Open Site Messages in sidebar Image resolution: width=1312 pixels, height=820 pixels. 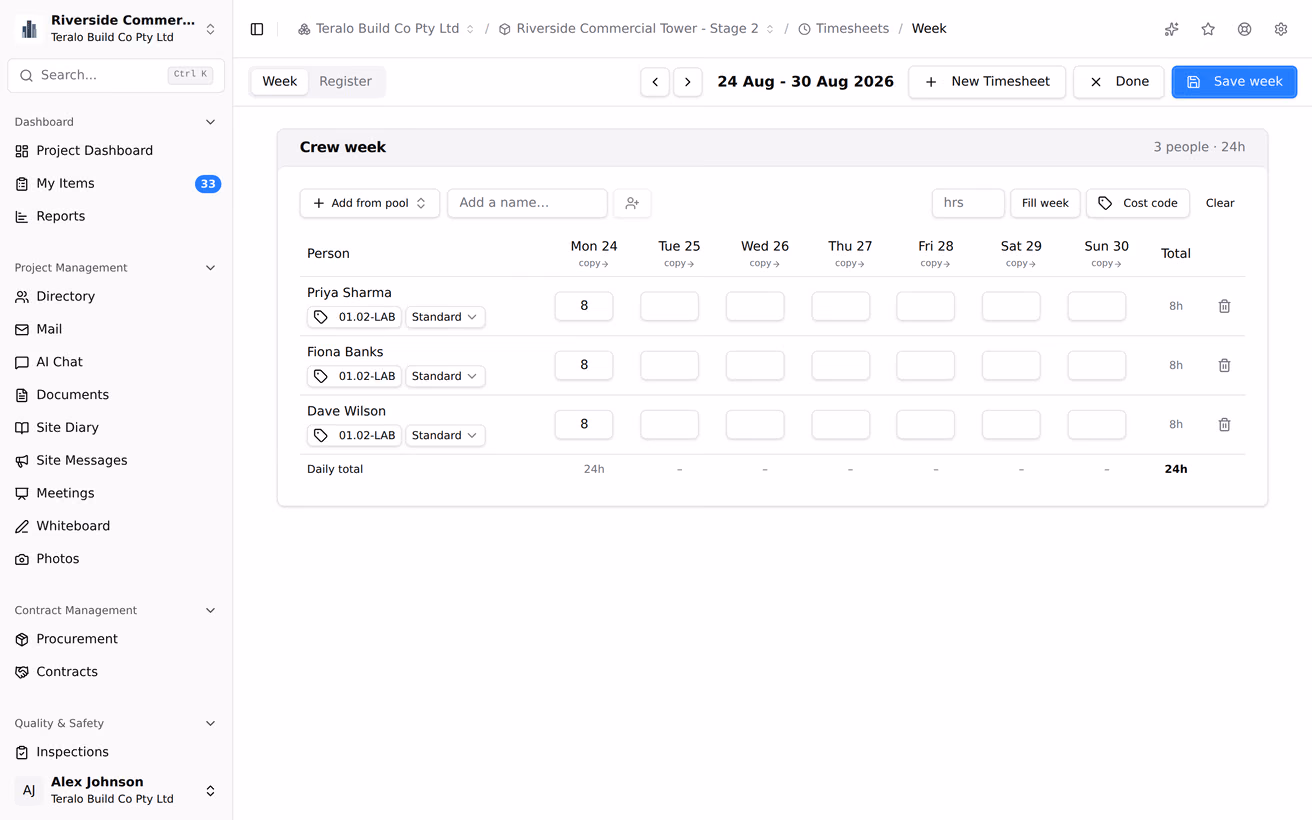point(116,460)
